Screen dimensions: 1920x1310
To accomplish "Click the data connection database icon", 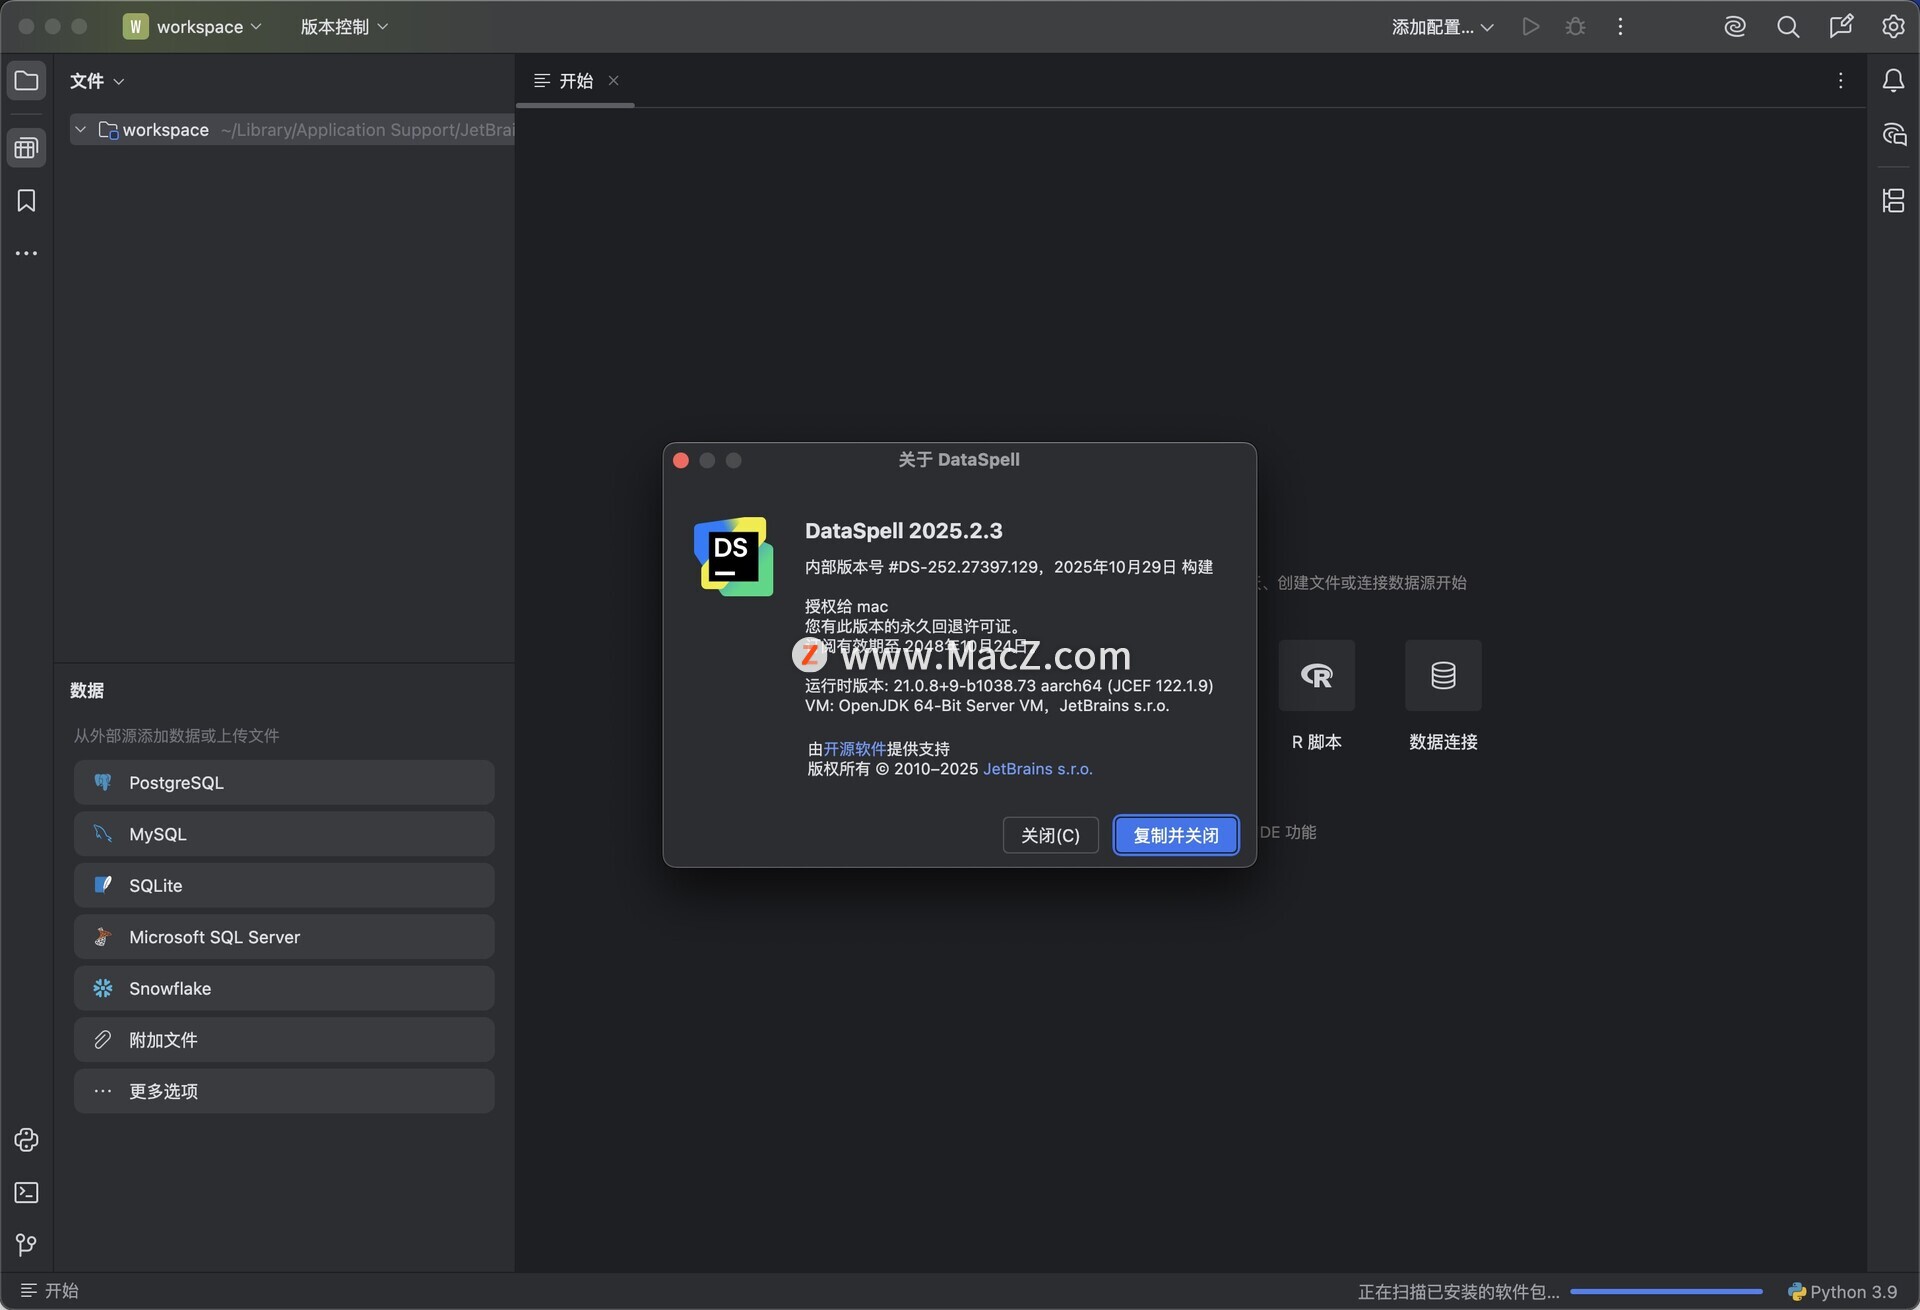I will point(1442,676).
